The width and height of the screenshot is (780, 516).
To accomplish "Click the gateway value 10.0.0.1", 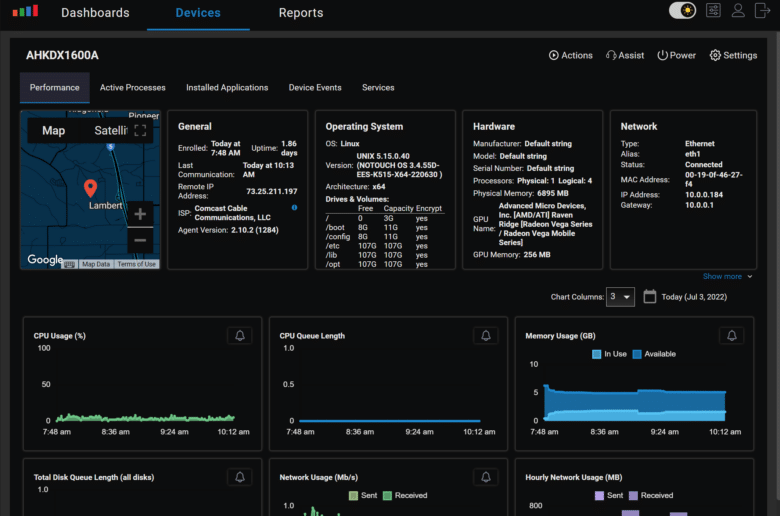I will click(x=699, y=205).
